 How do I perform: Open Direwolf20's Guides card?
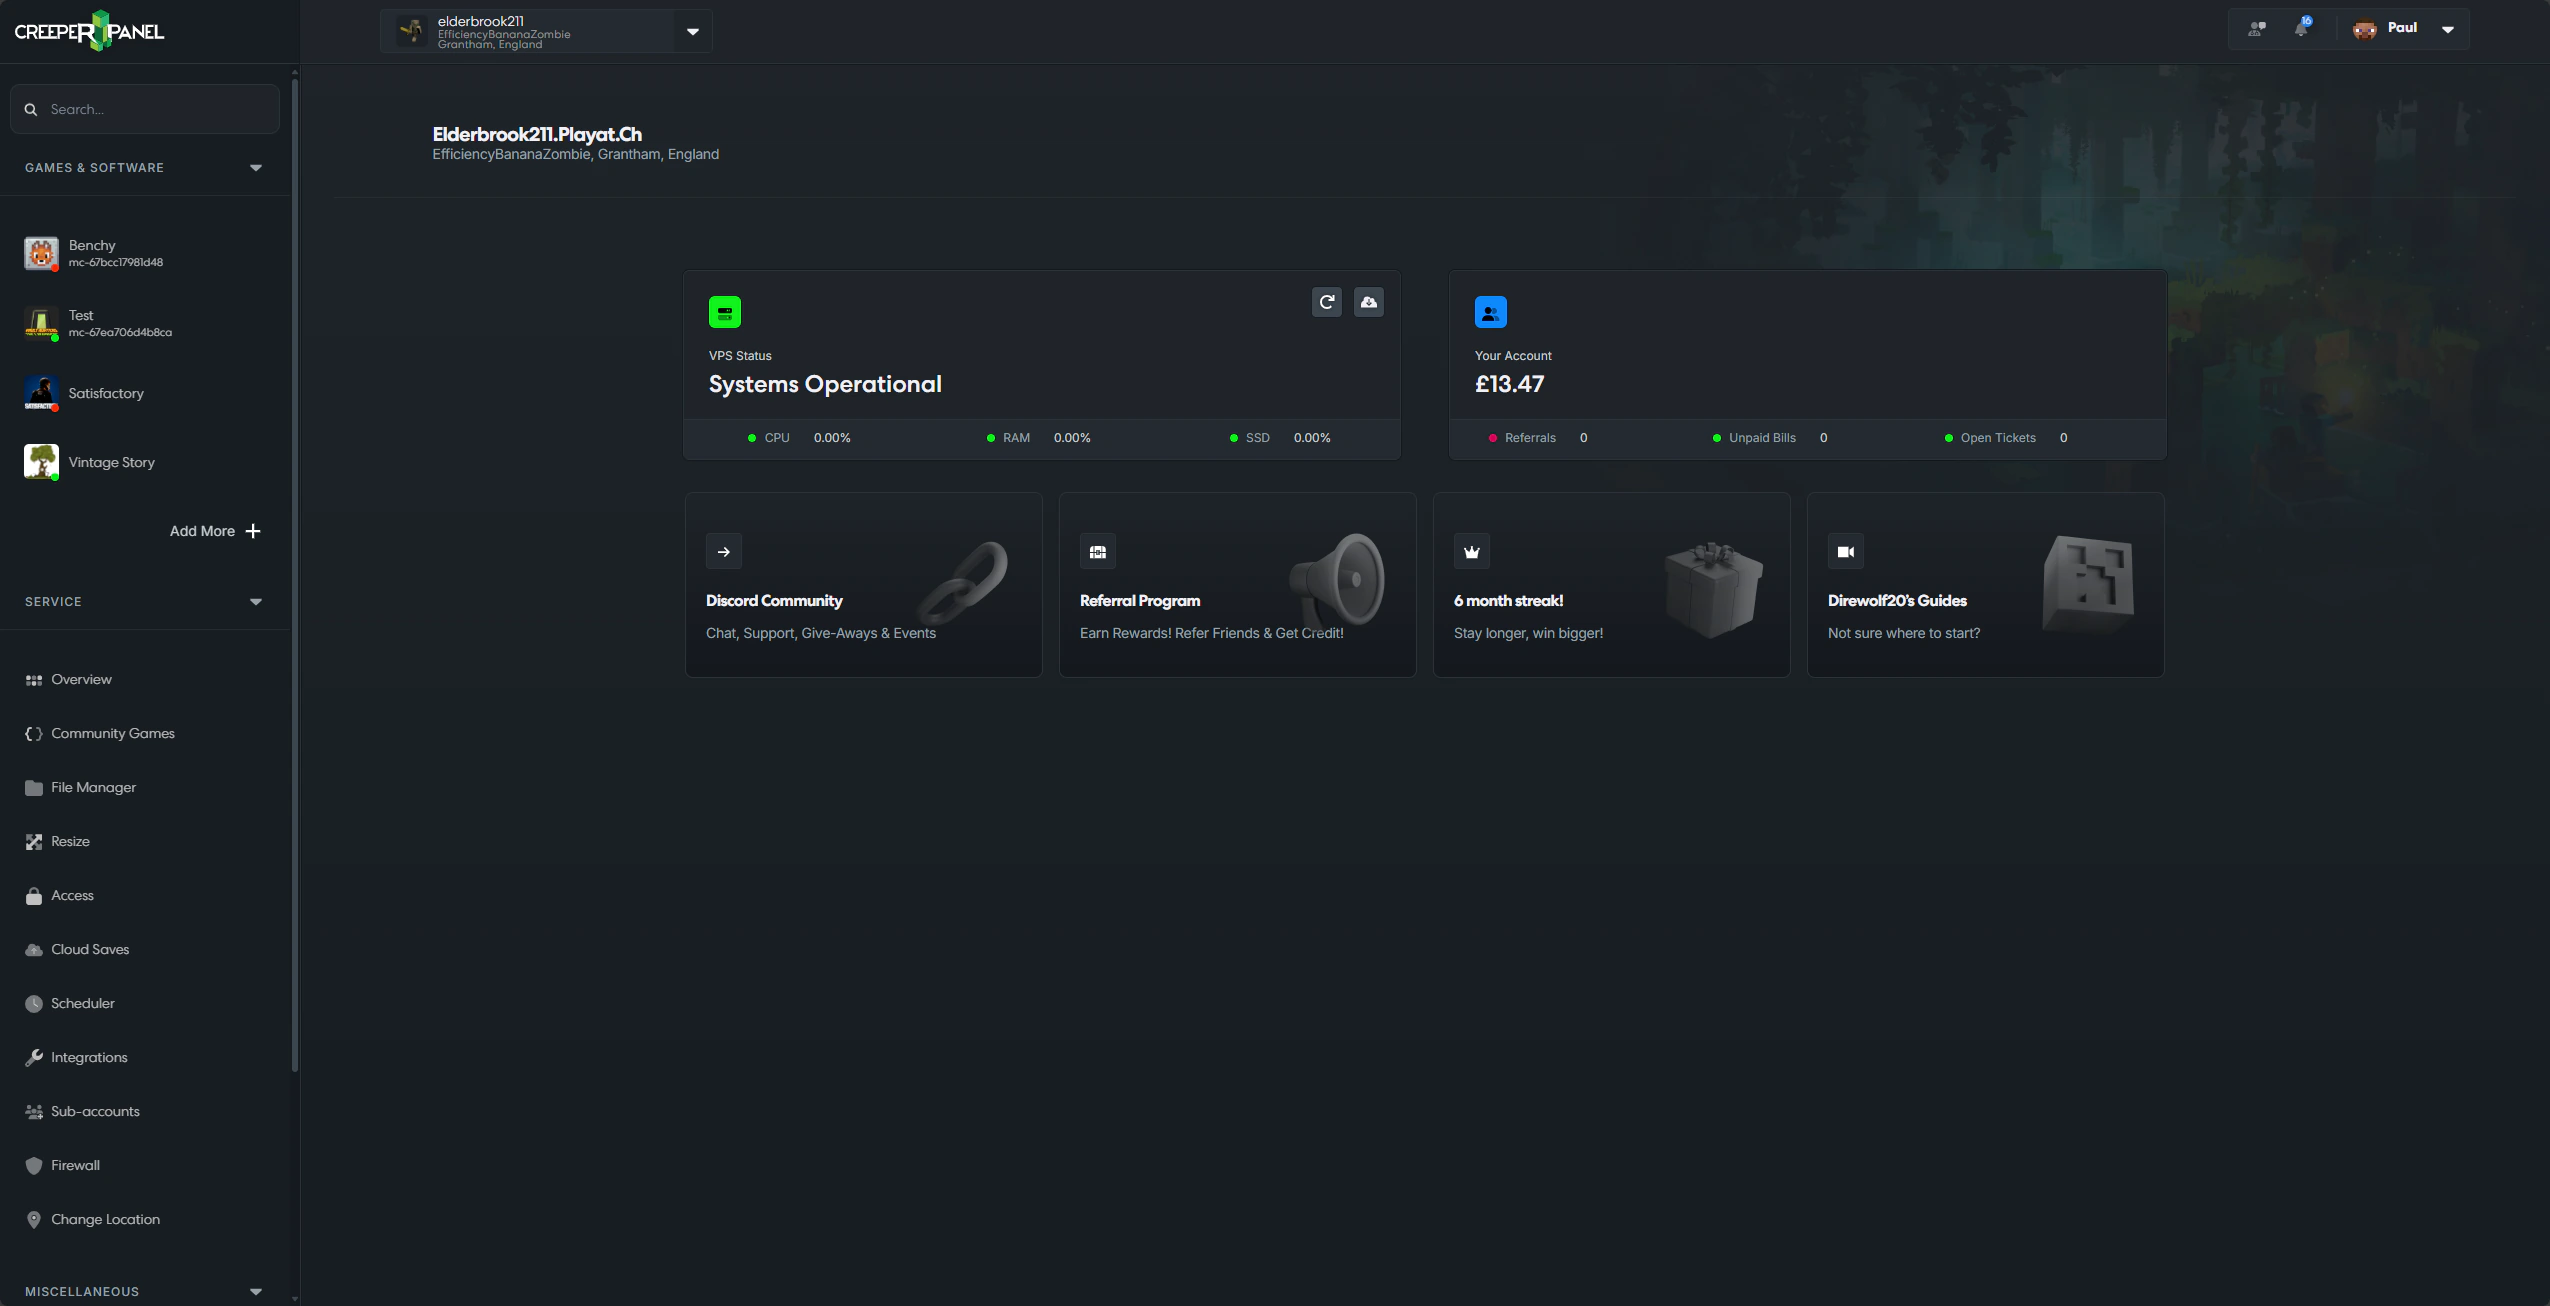pyautogui.click(x=1986, y=585)
